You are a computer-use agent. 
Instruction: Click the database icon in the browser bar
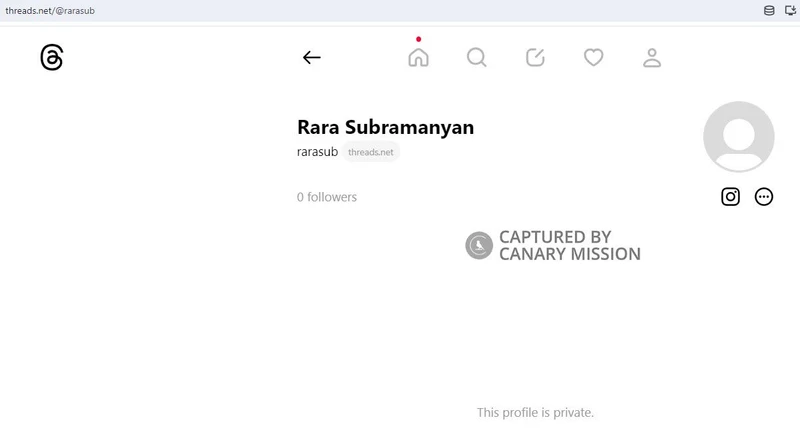pos(769,10)
